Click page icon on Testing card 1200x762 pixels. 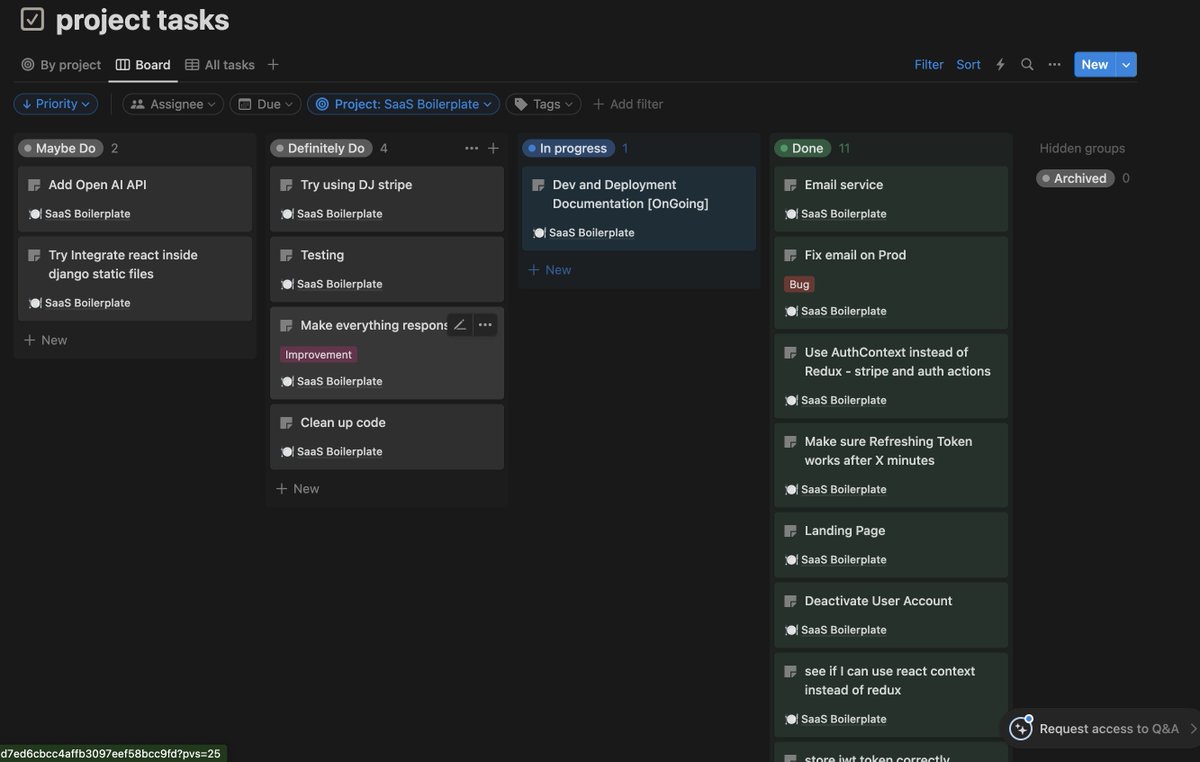coord(286,255)
